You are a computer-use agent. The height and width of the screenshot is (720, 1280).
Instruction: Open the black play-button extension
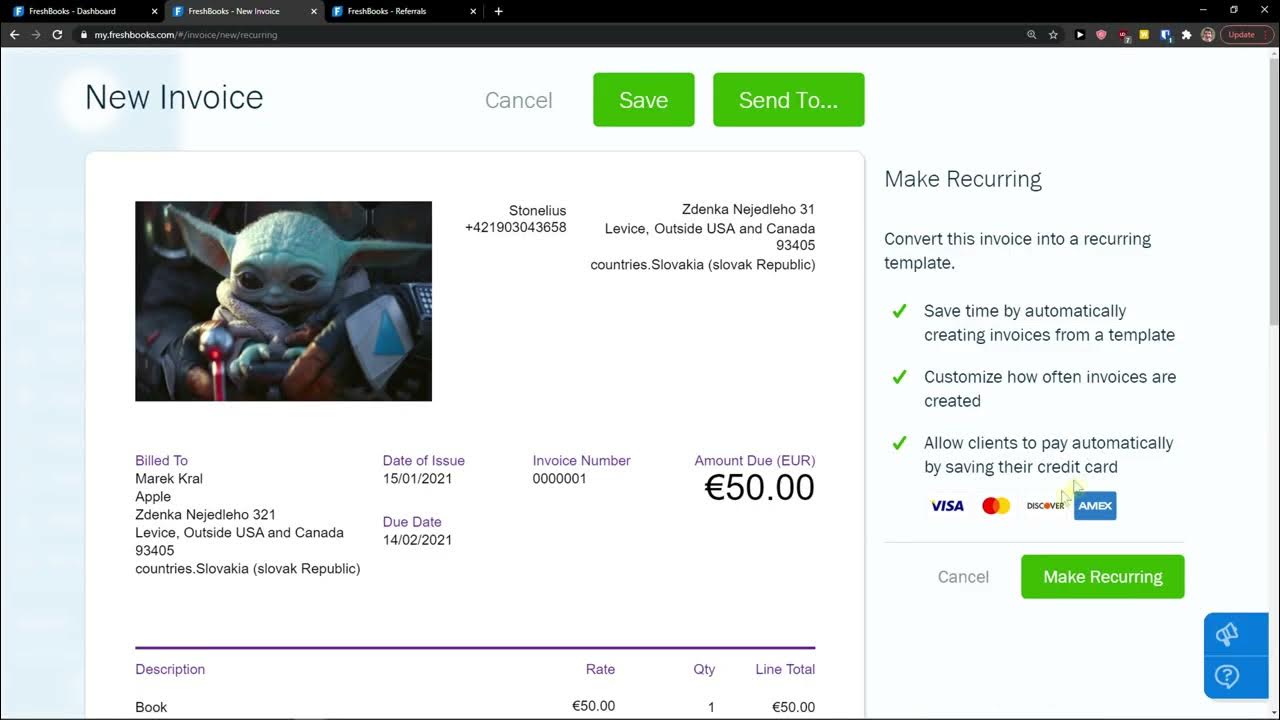[x=1080, y=34]
